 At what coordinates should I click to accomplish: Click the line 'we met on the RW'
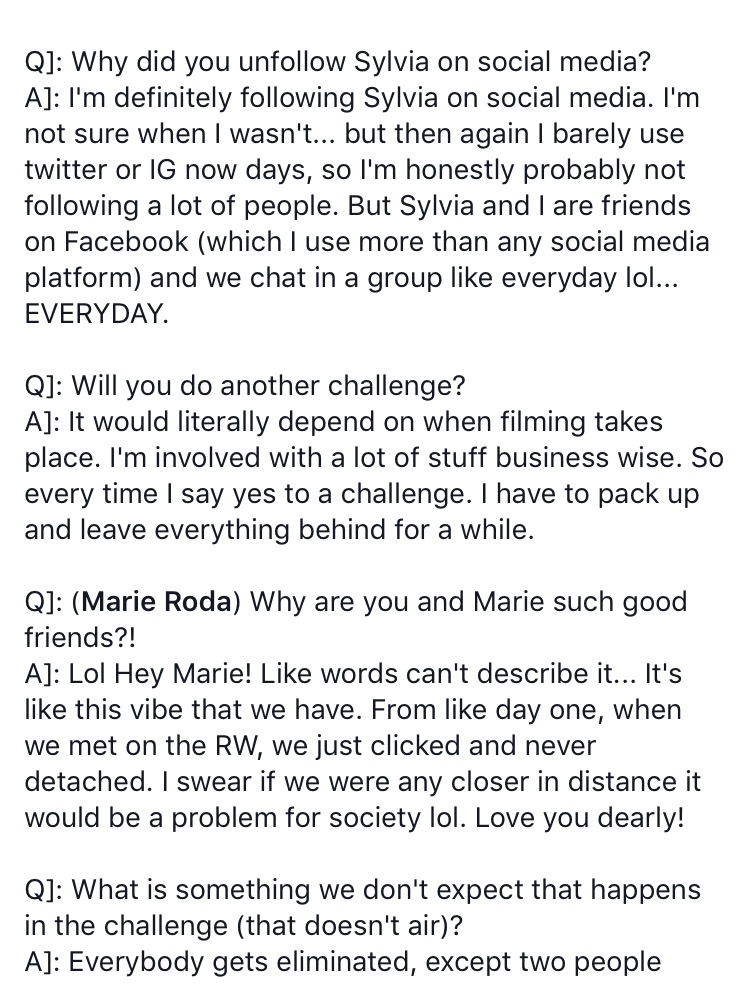click(310, 746)
